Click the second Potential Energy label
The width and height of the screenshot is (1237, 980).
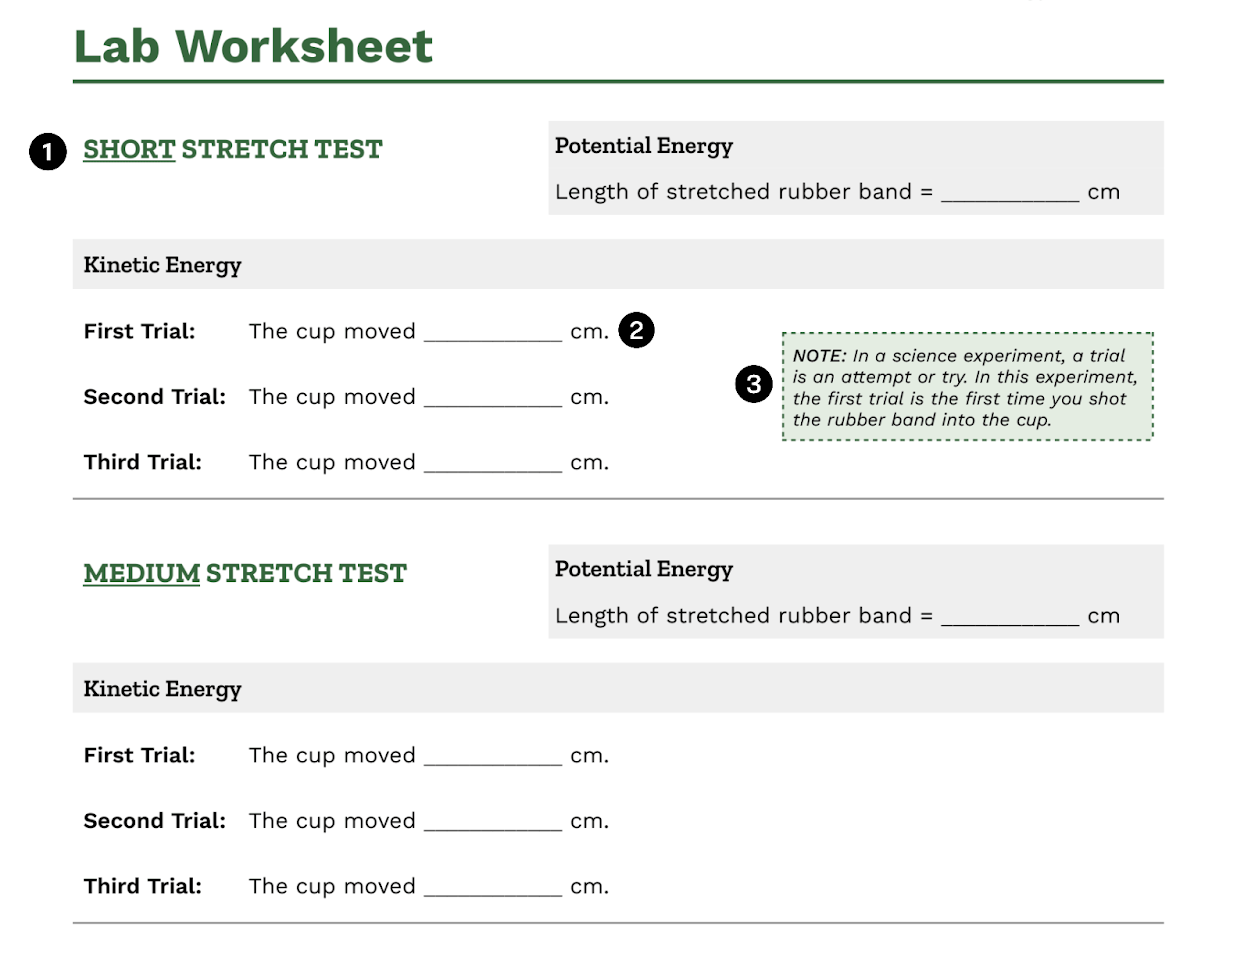[x=644, y=569]
